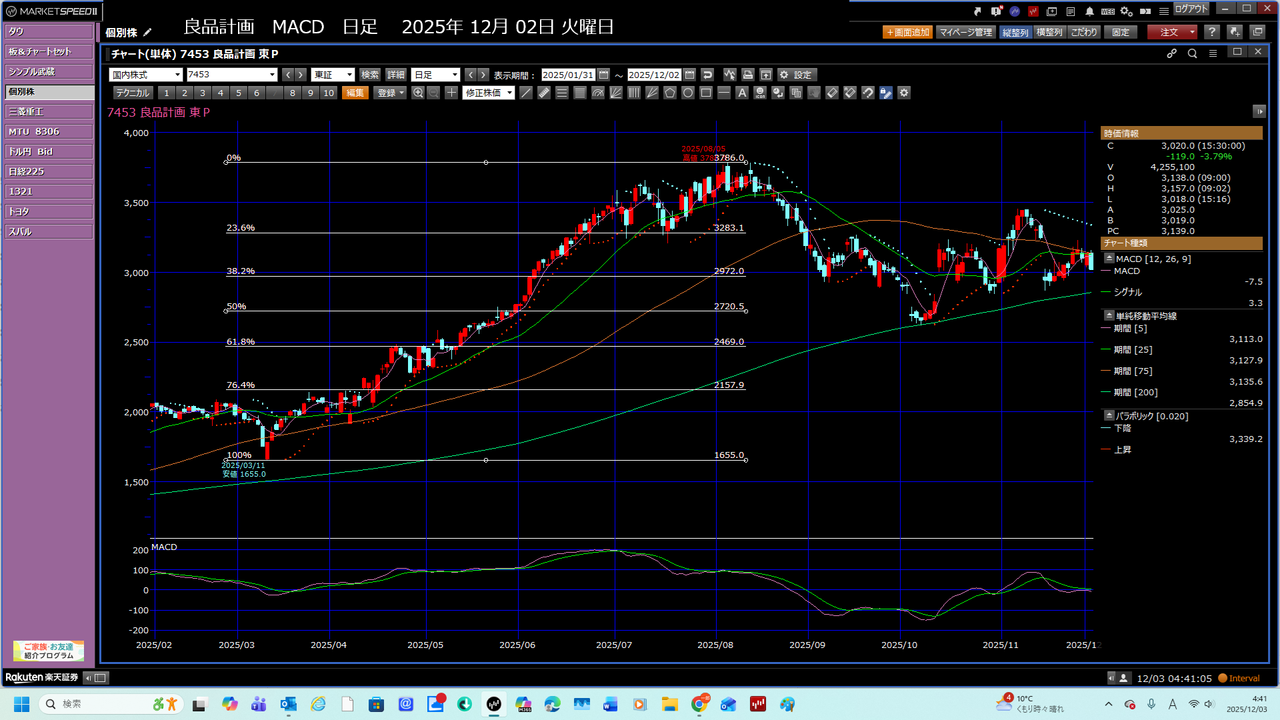Click the end date field 2025/12/02
The height and width of the screenshot is (720, 1280).
pos(654,75)
